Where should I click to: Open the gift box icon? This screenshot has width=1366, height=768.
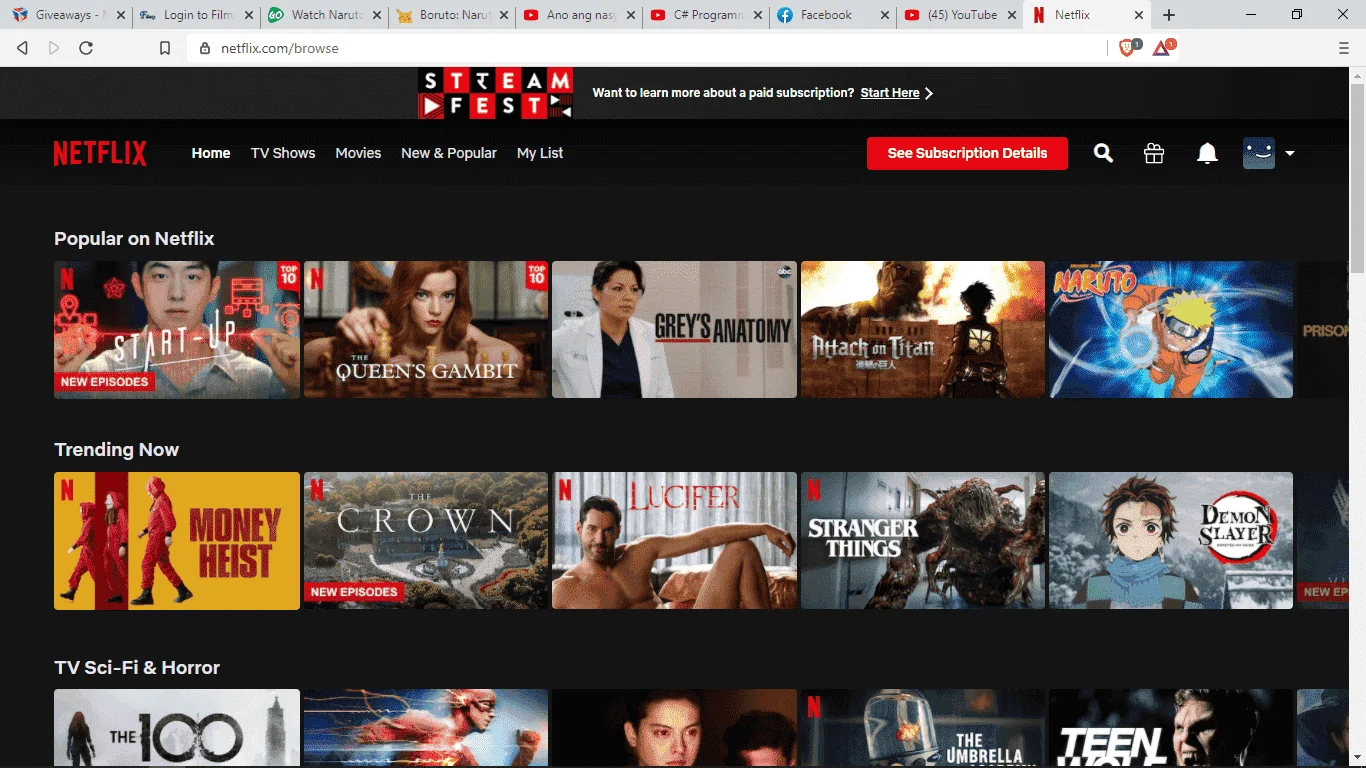click(1154, 153)
